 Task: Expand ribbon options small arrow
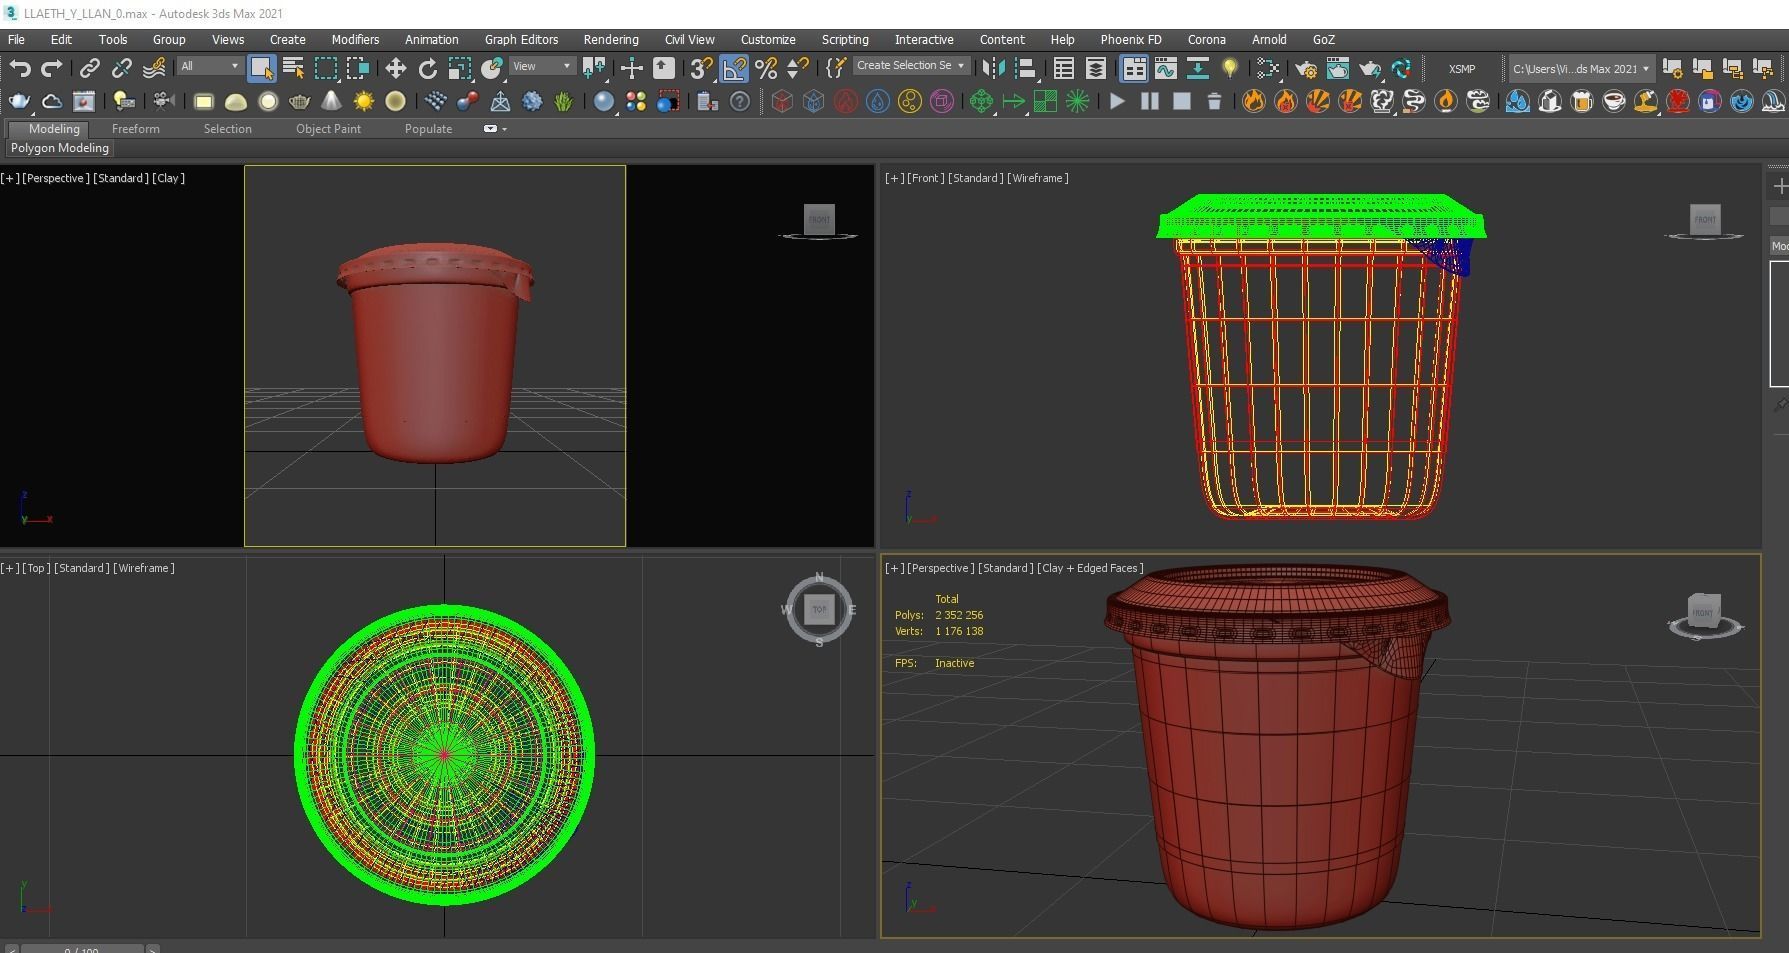[x=504, y=129]
